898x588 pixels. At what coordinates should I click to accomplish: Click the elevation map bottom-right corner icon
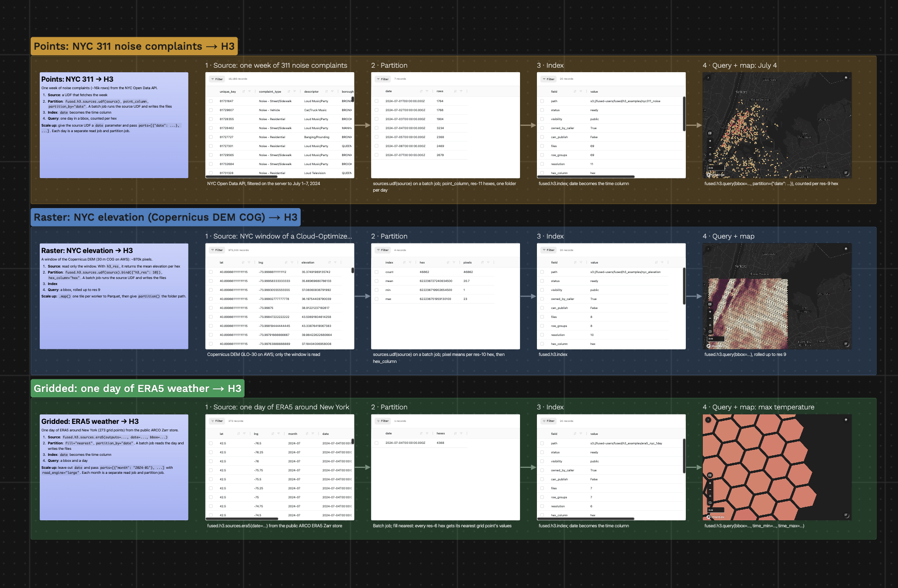[846, 344]
